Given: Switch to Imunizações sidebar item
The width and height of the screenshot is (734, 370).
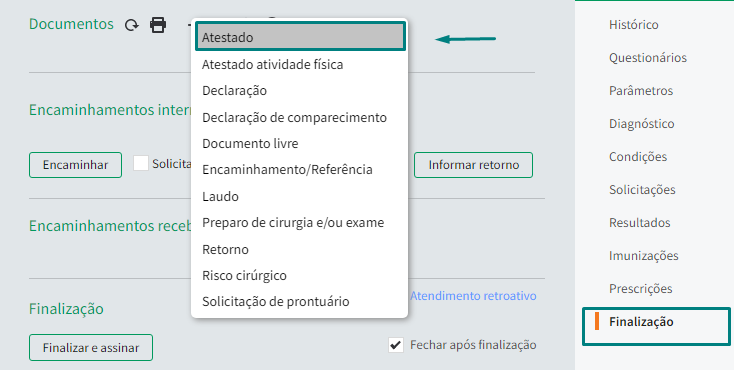Looking at the screenshot, I should click(x=643, y=256).
